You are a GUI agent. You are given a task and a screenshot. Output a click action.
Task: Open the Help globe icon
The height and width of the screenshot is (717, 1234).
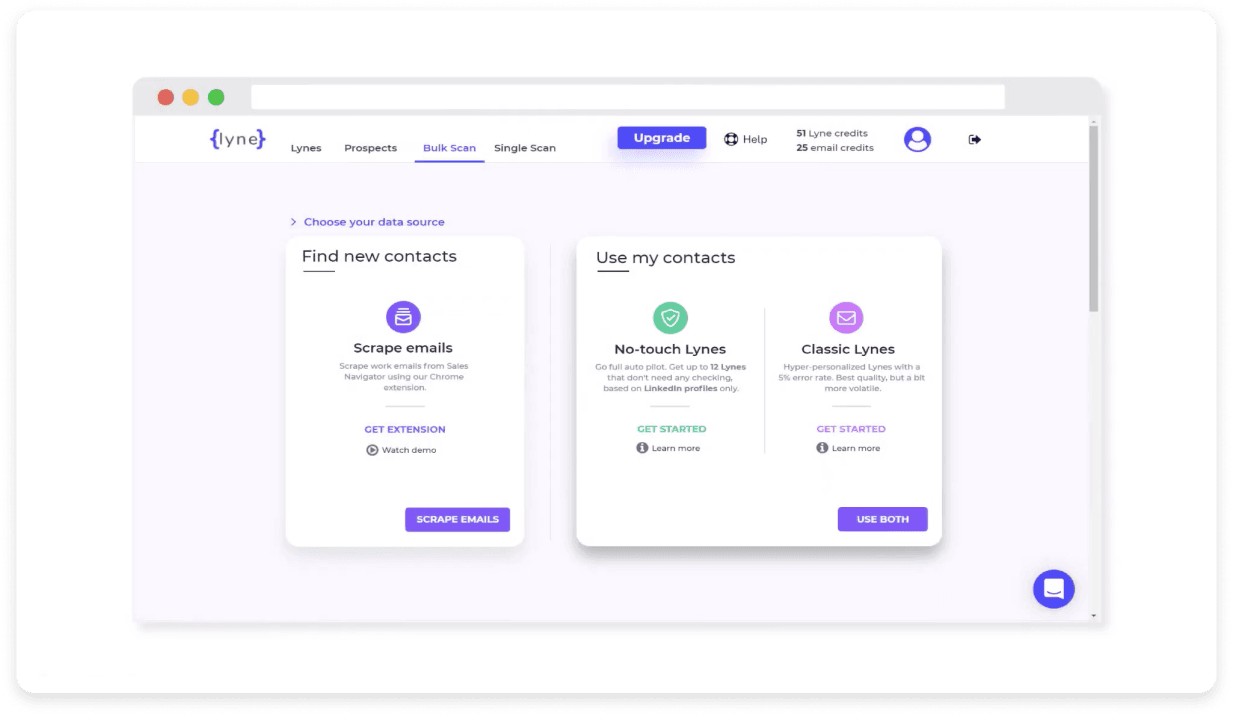point(729,139)
